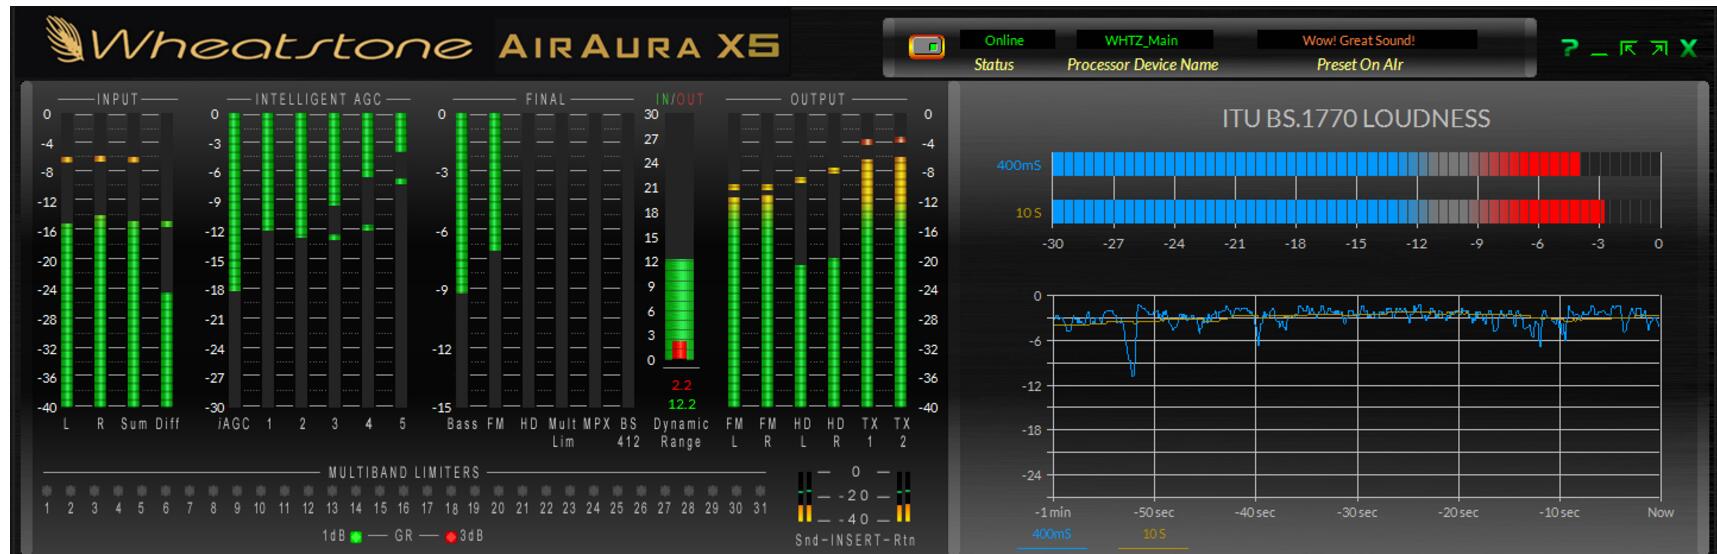This screenshot has height=554, width=1717.
Task: Click the FM L output meter
Action: (734, 259)
